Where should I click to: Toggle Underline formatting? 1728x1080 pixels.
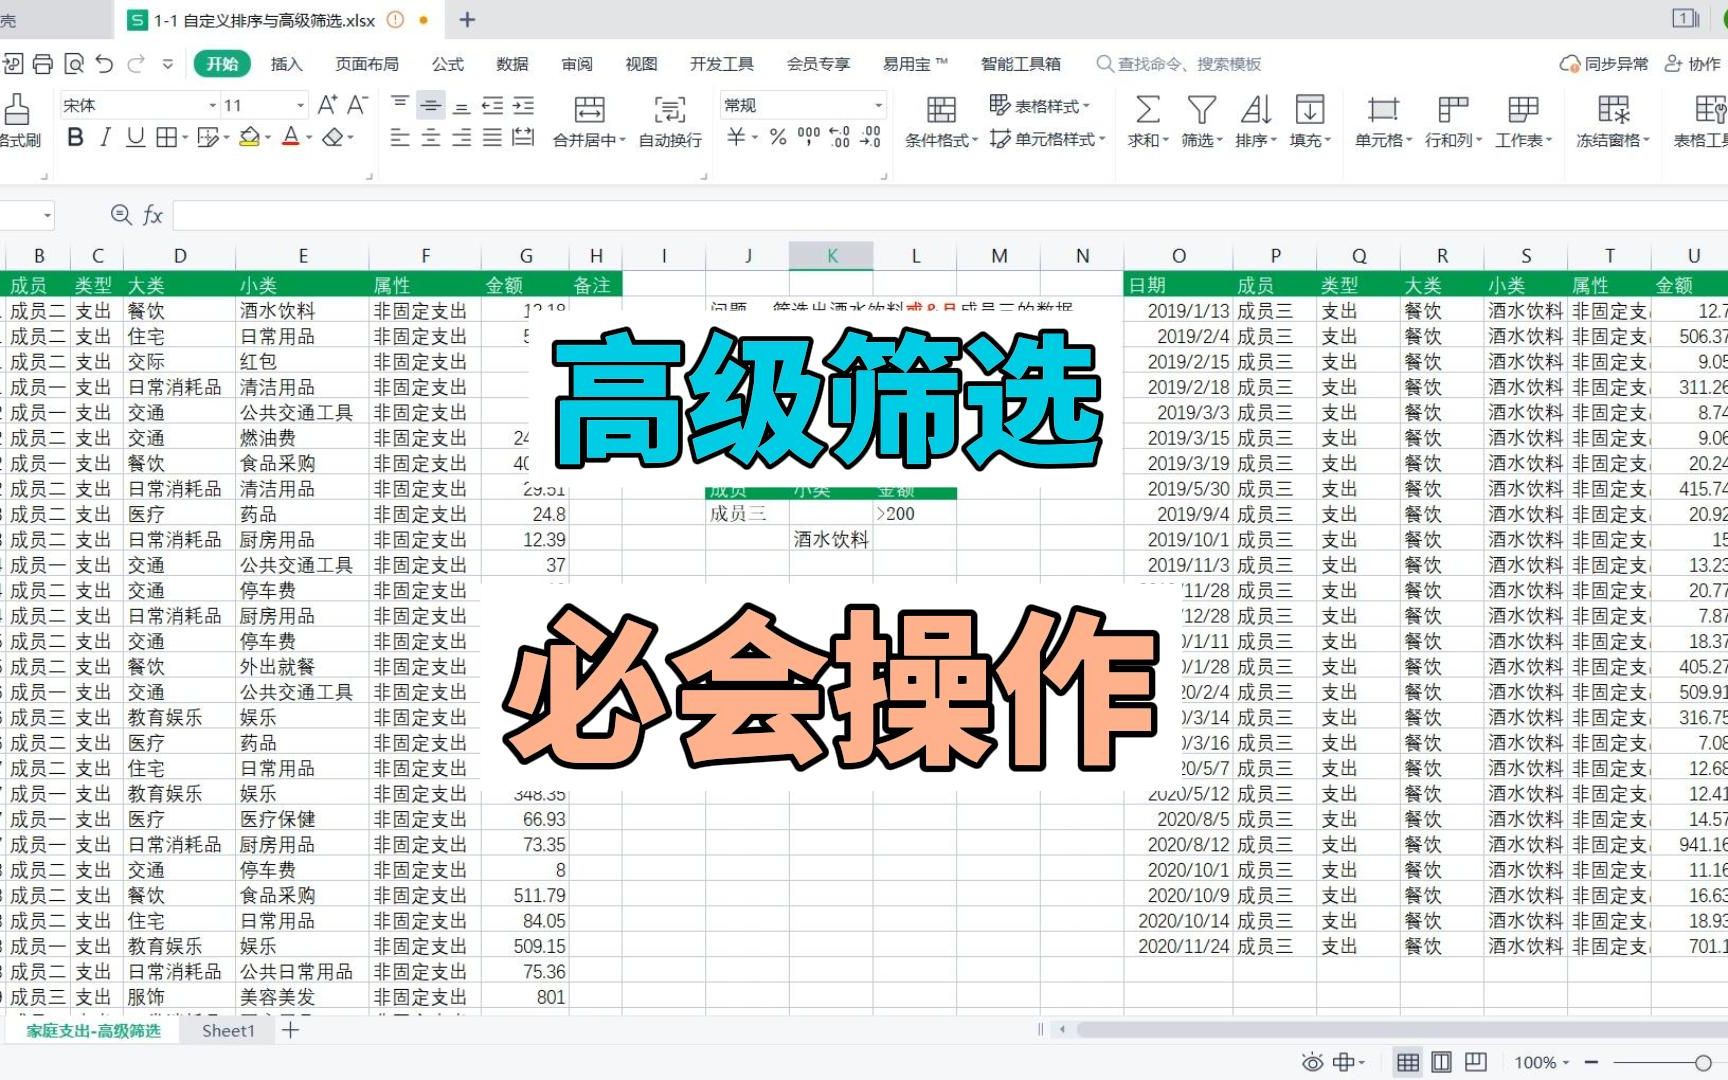click(136, 137)
